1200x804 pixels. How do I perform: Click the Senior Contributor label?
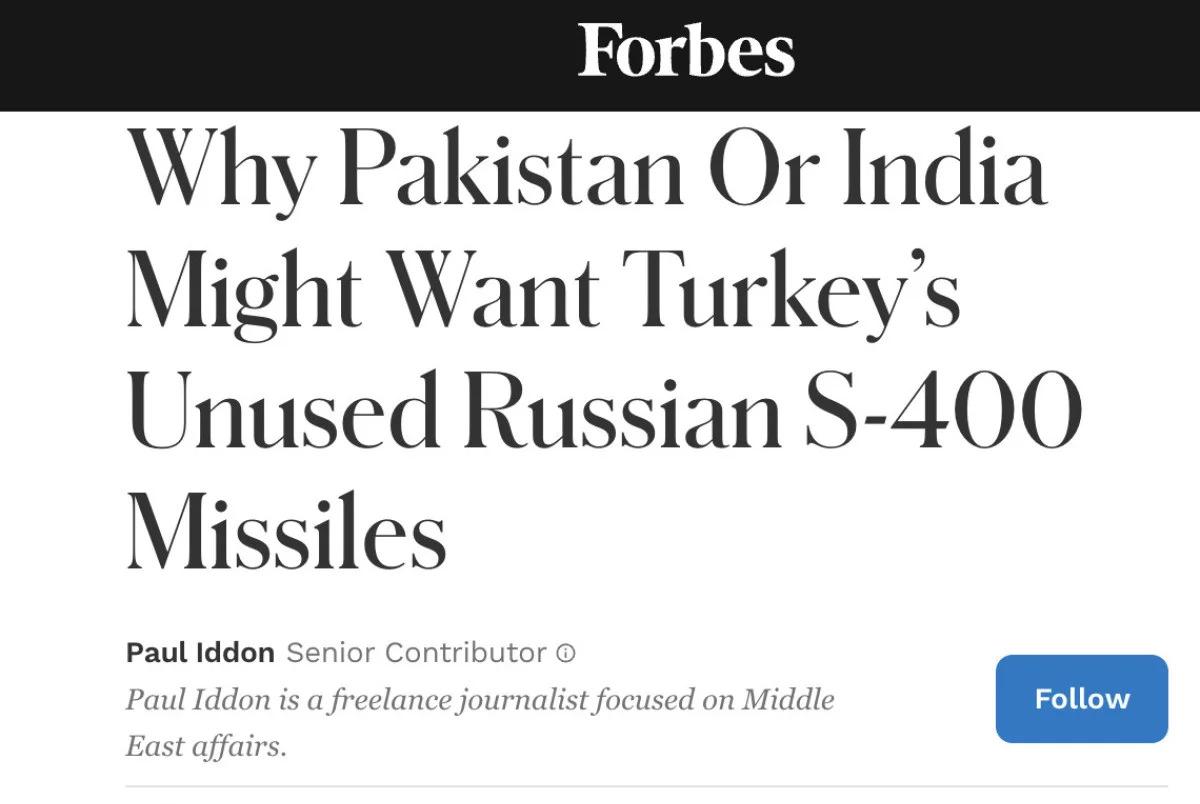pos(416,653)
